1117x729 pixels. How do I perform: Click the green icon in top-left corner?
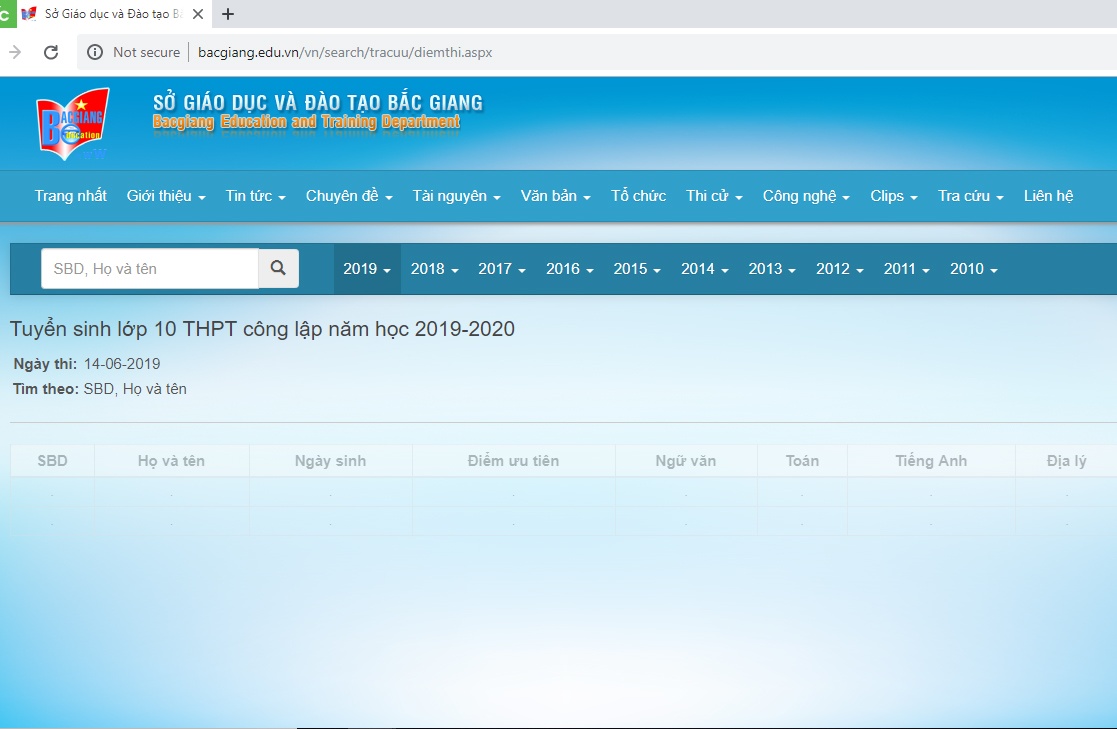click(x=6, y=14)
